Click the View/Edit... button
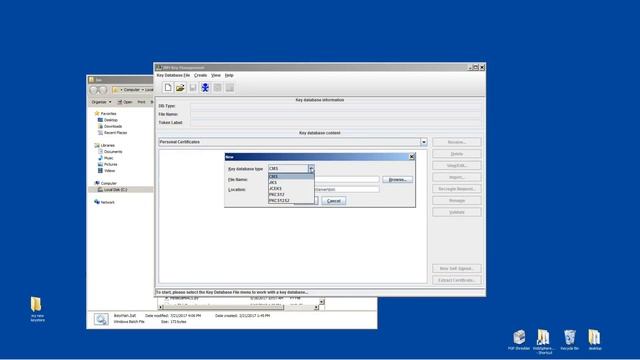640x360 pixels. [457, 165]
